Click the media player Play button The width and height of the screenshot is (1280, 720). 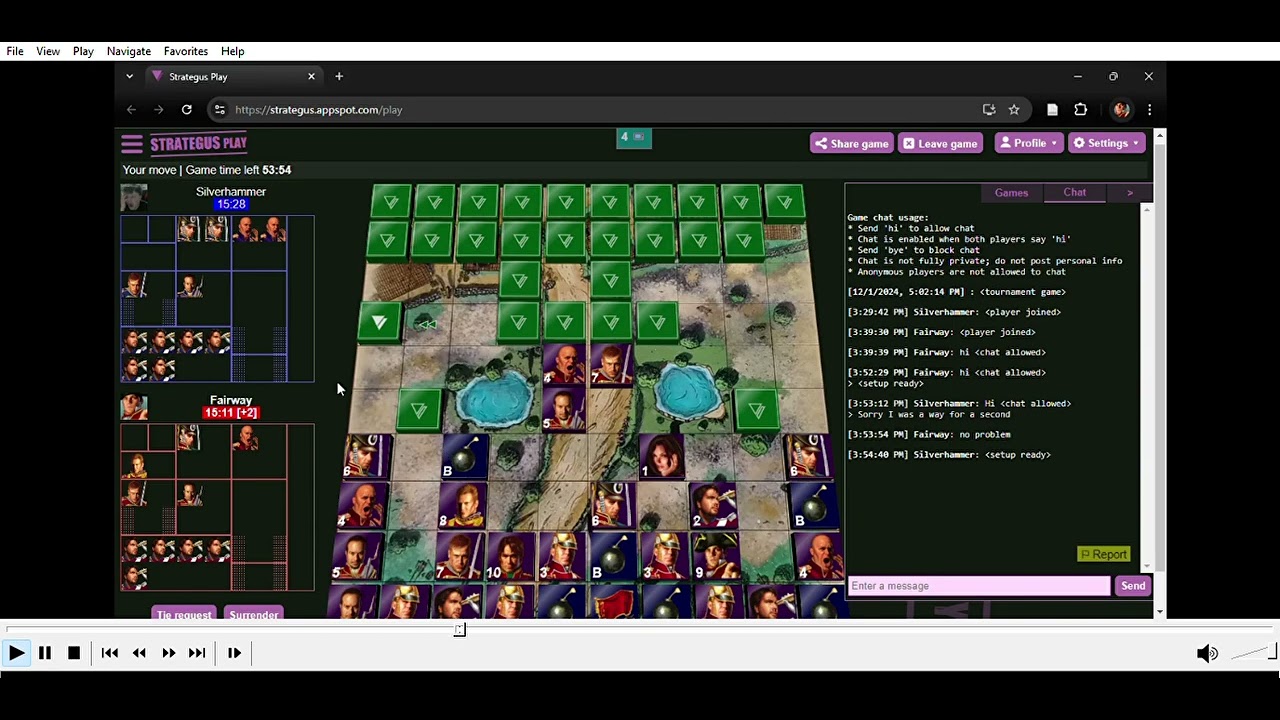16,653
